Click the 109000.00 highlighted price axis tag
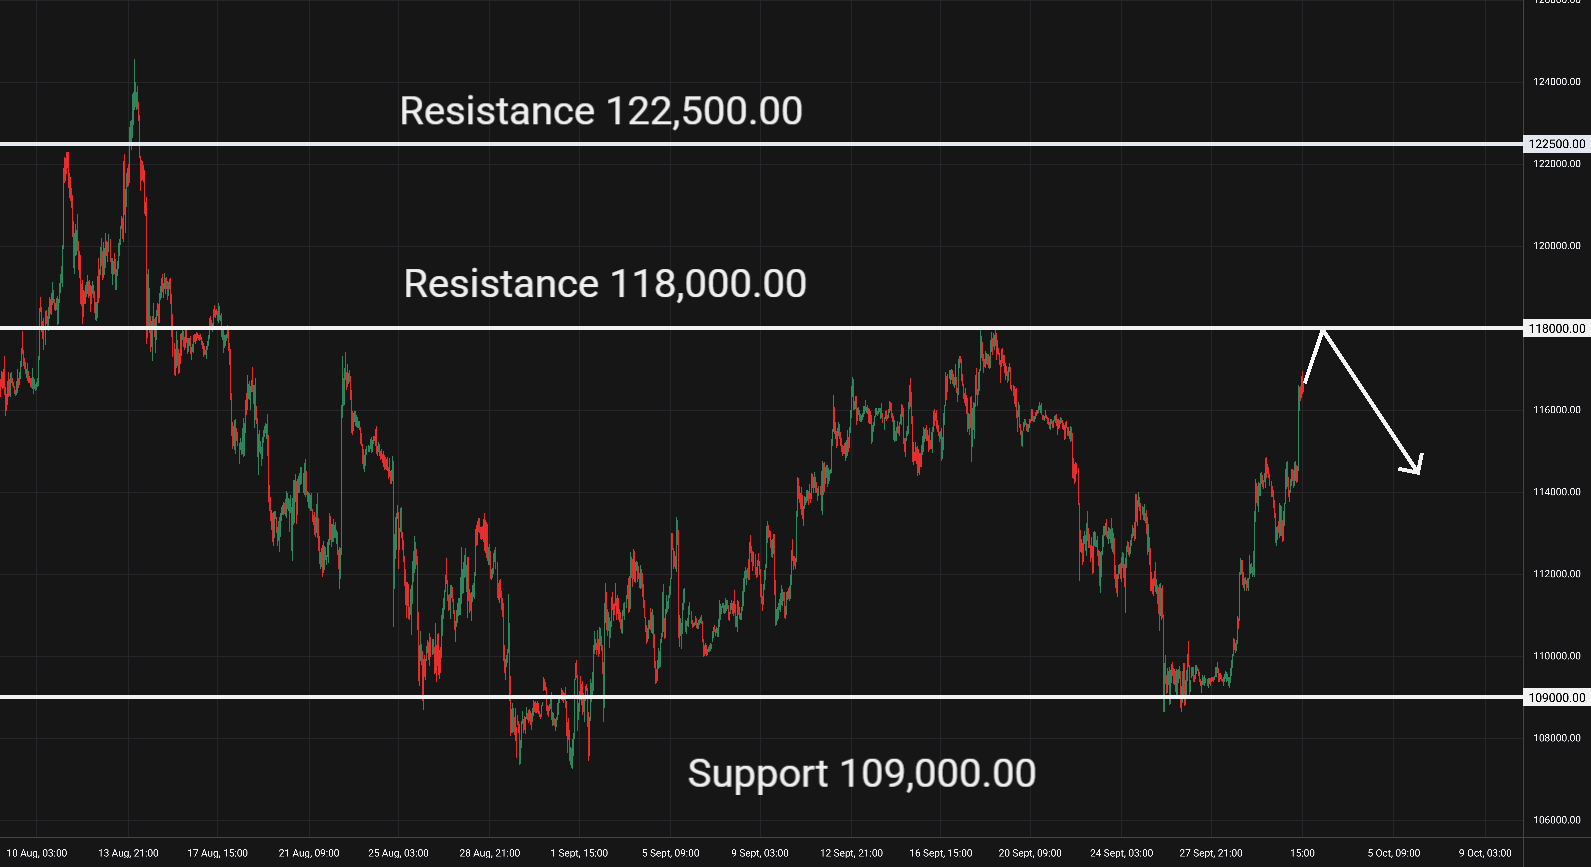The height and width of the screenshot is (867, 1591). (1557, 697)
